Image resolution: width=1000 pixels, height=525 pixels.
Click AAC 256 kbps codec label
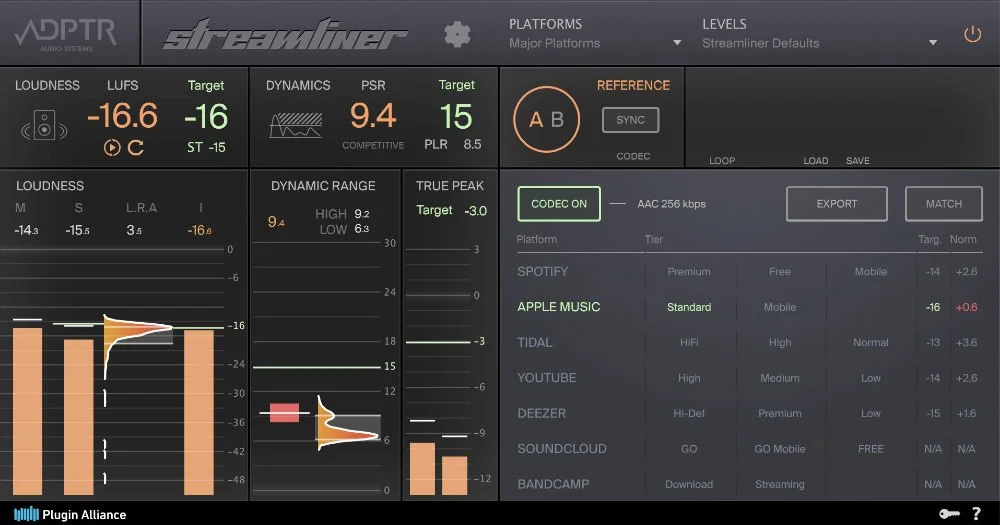click(x=672, y=204)
